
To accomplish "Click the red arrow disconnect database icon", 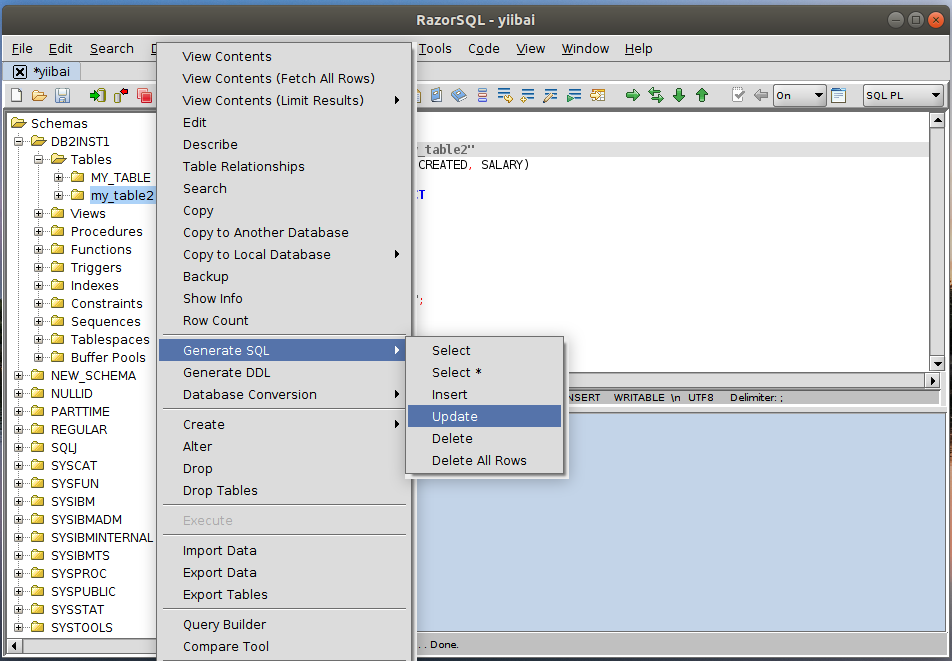I will [x=121, y=95].
